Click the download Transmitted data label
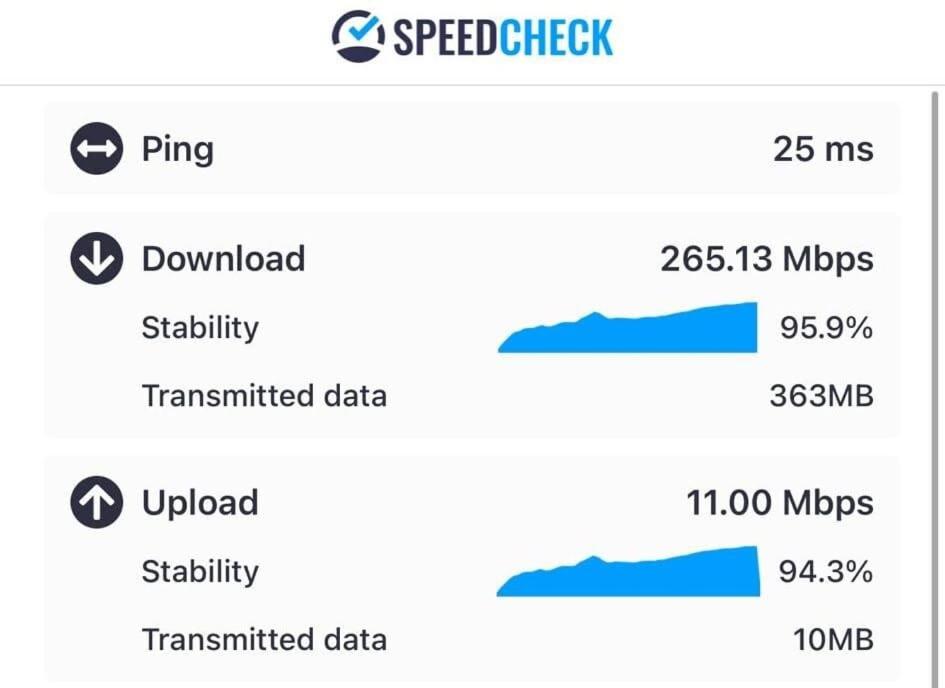 pyautogui.click(x=264, y=396)
